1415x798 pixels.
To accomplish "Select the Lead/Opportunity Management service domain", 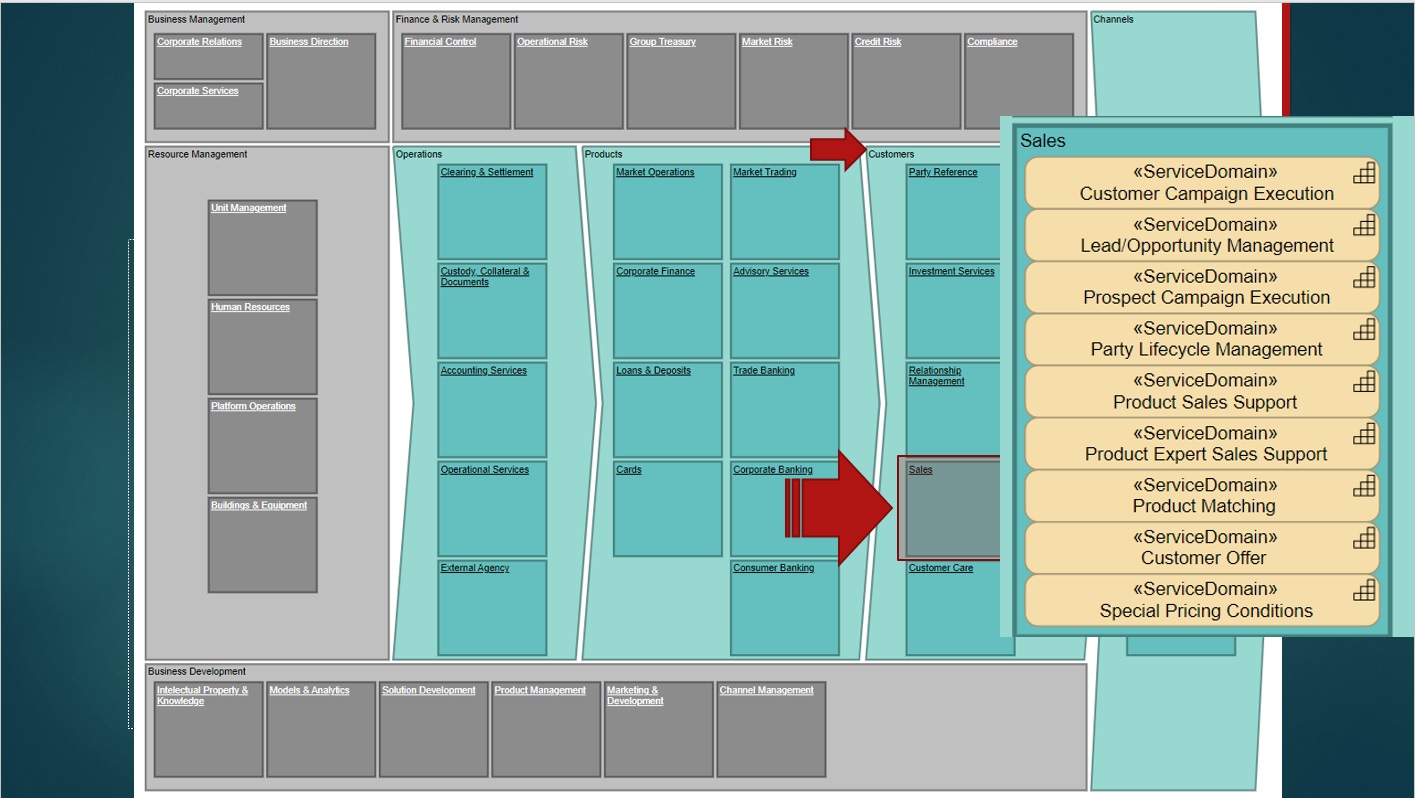I will click(1202, 235).
